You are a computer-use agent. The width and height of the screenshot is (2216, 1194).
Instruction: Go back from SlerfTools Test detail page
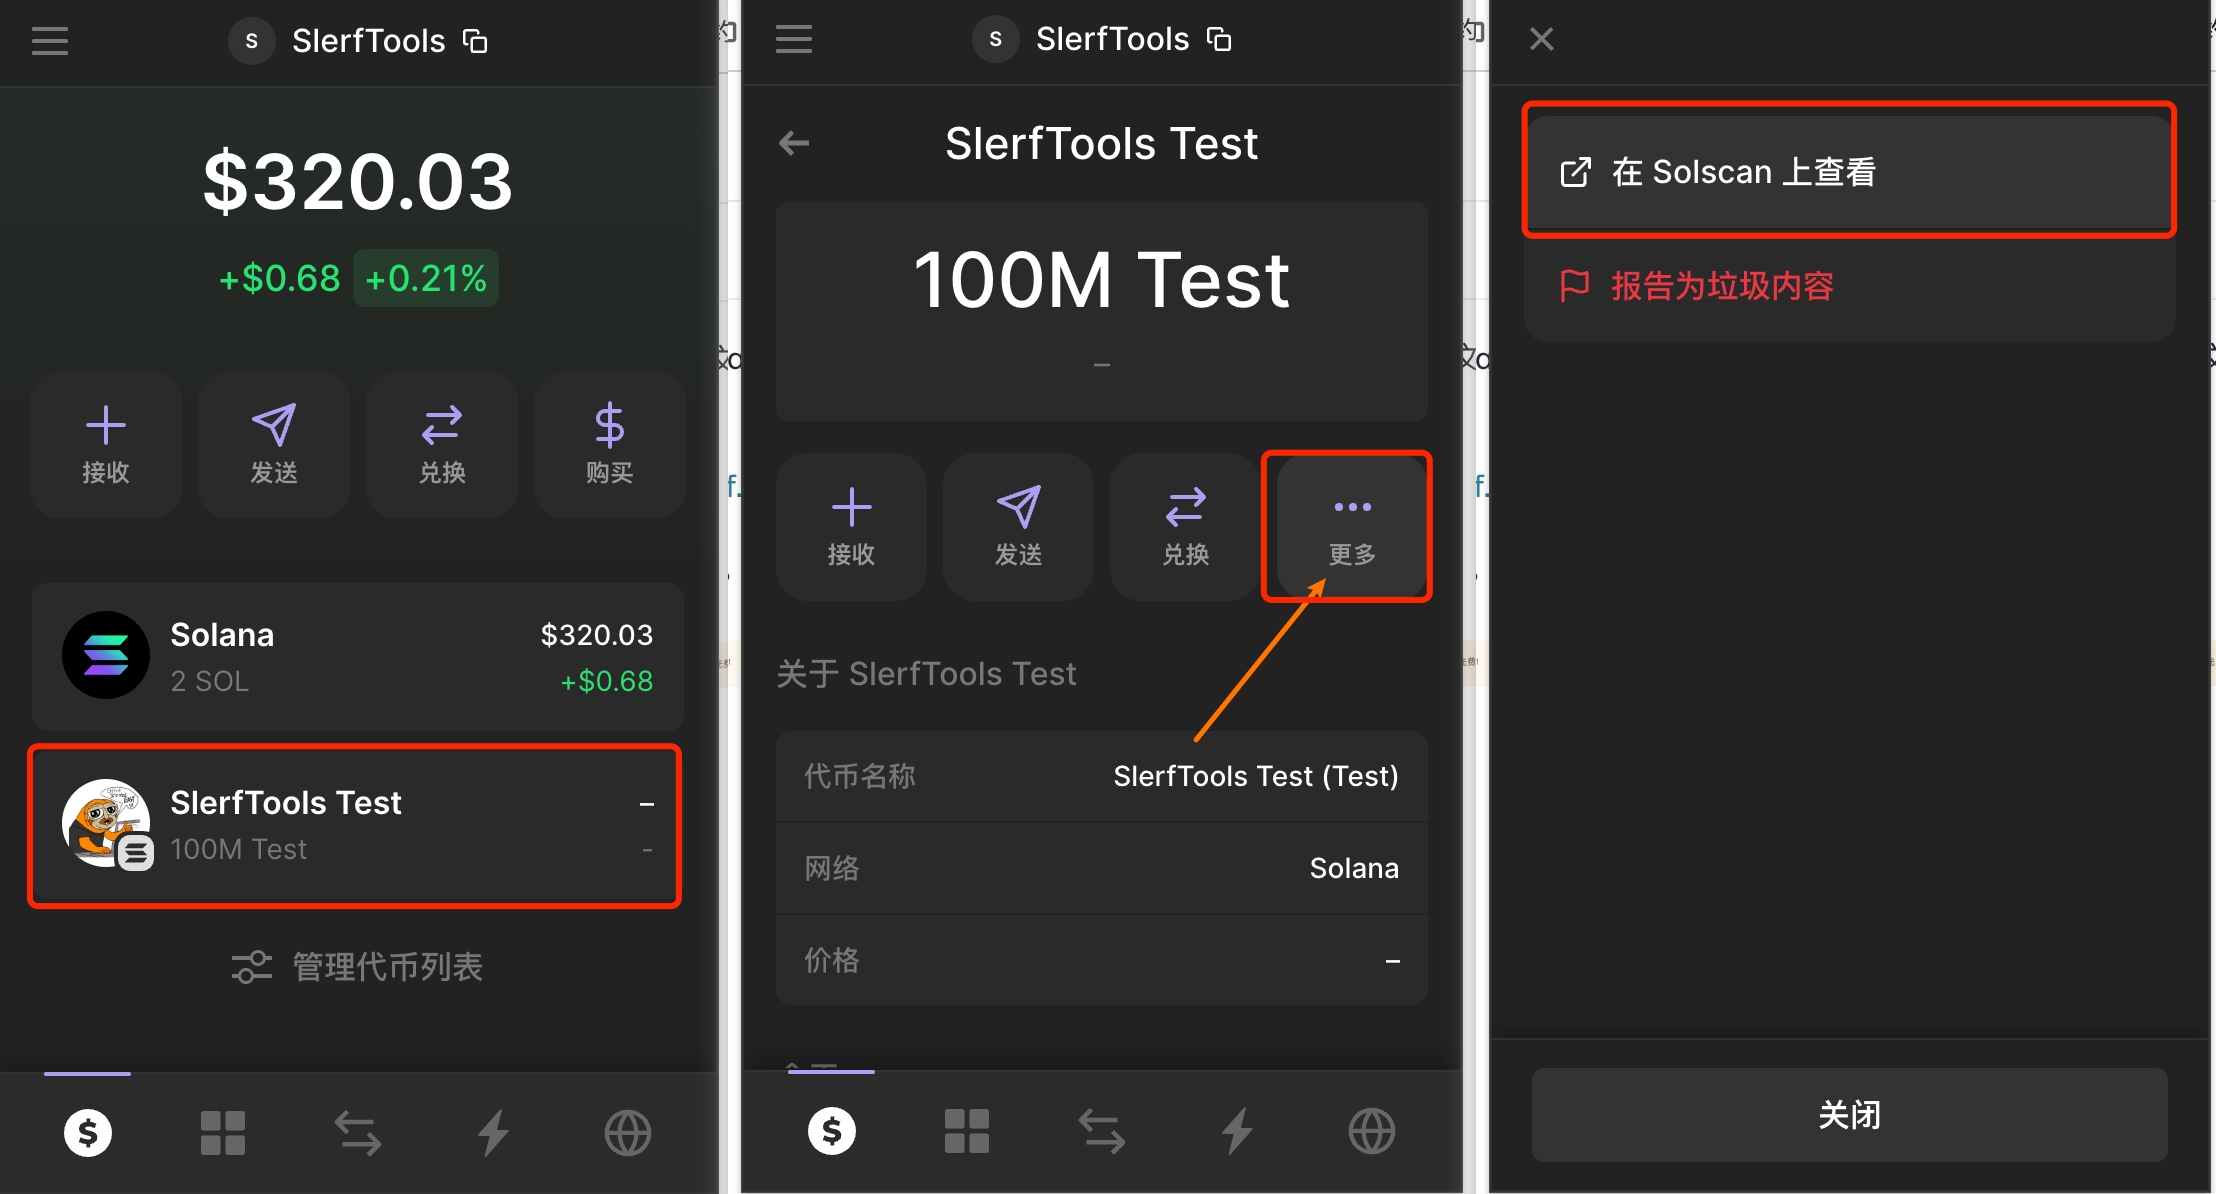[794, 143]
